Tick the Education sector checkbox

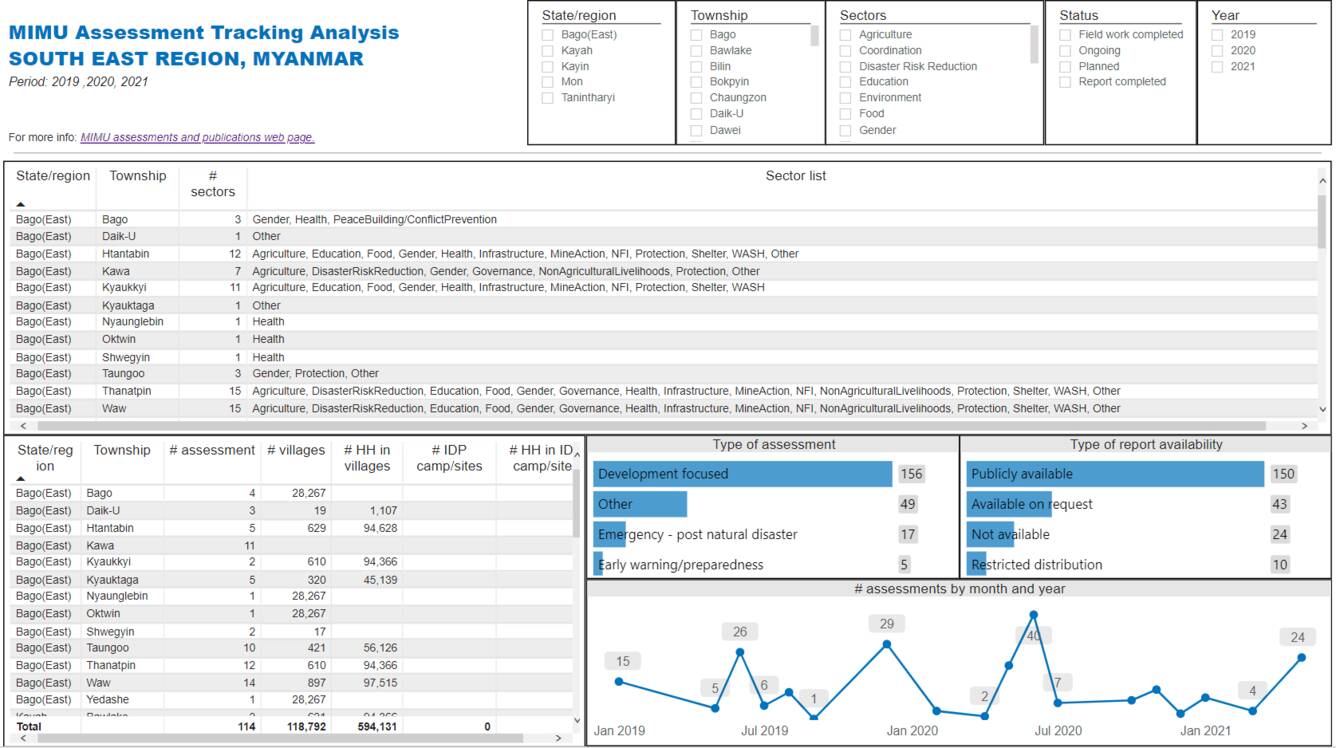coord(845,82)
